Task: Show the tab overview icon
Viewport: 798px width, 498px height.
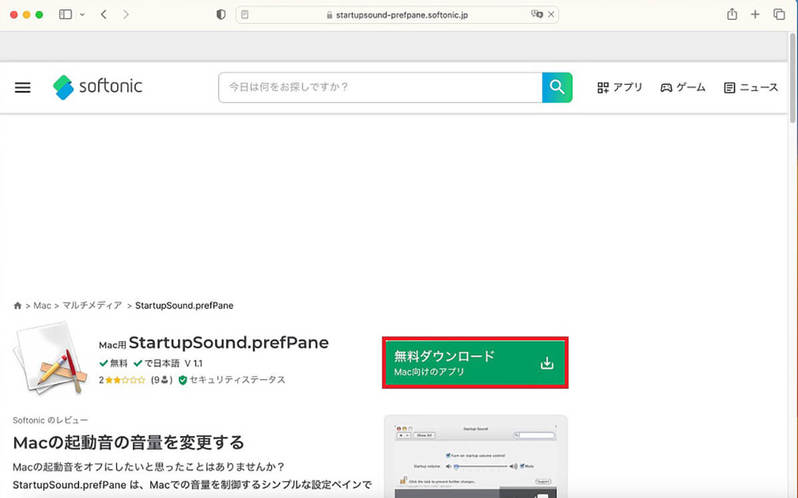Action: coord(779,14)
